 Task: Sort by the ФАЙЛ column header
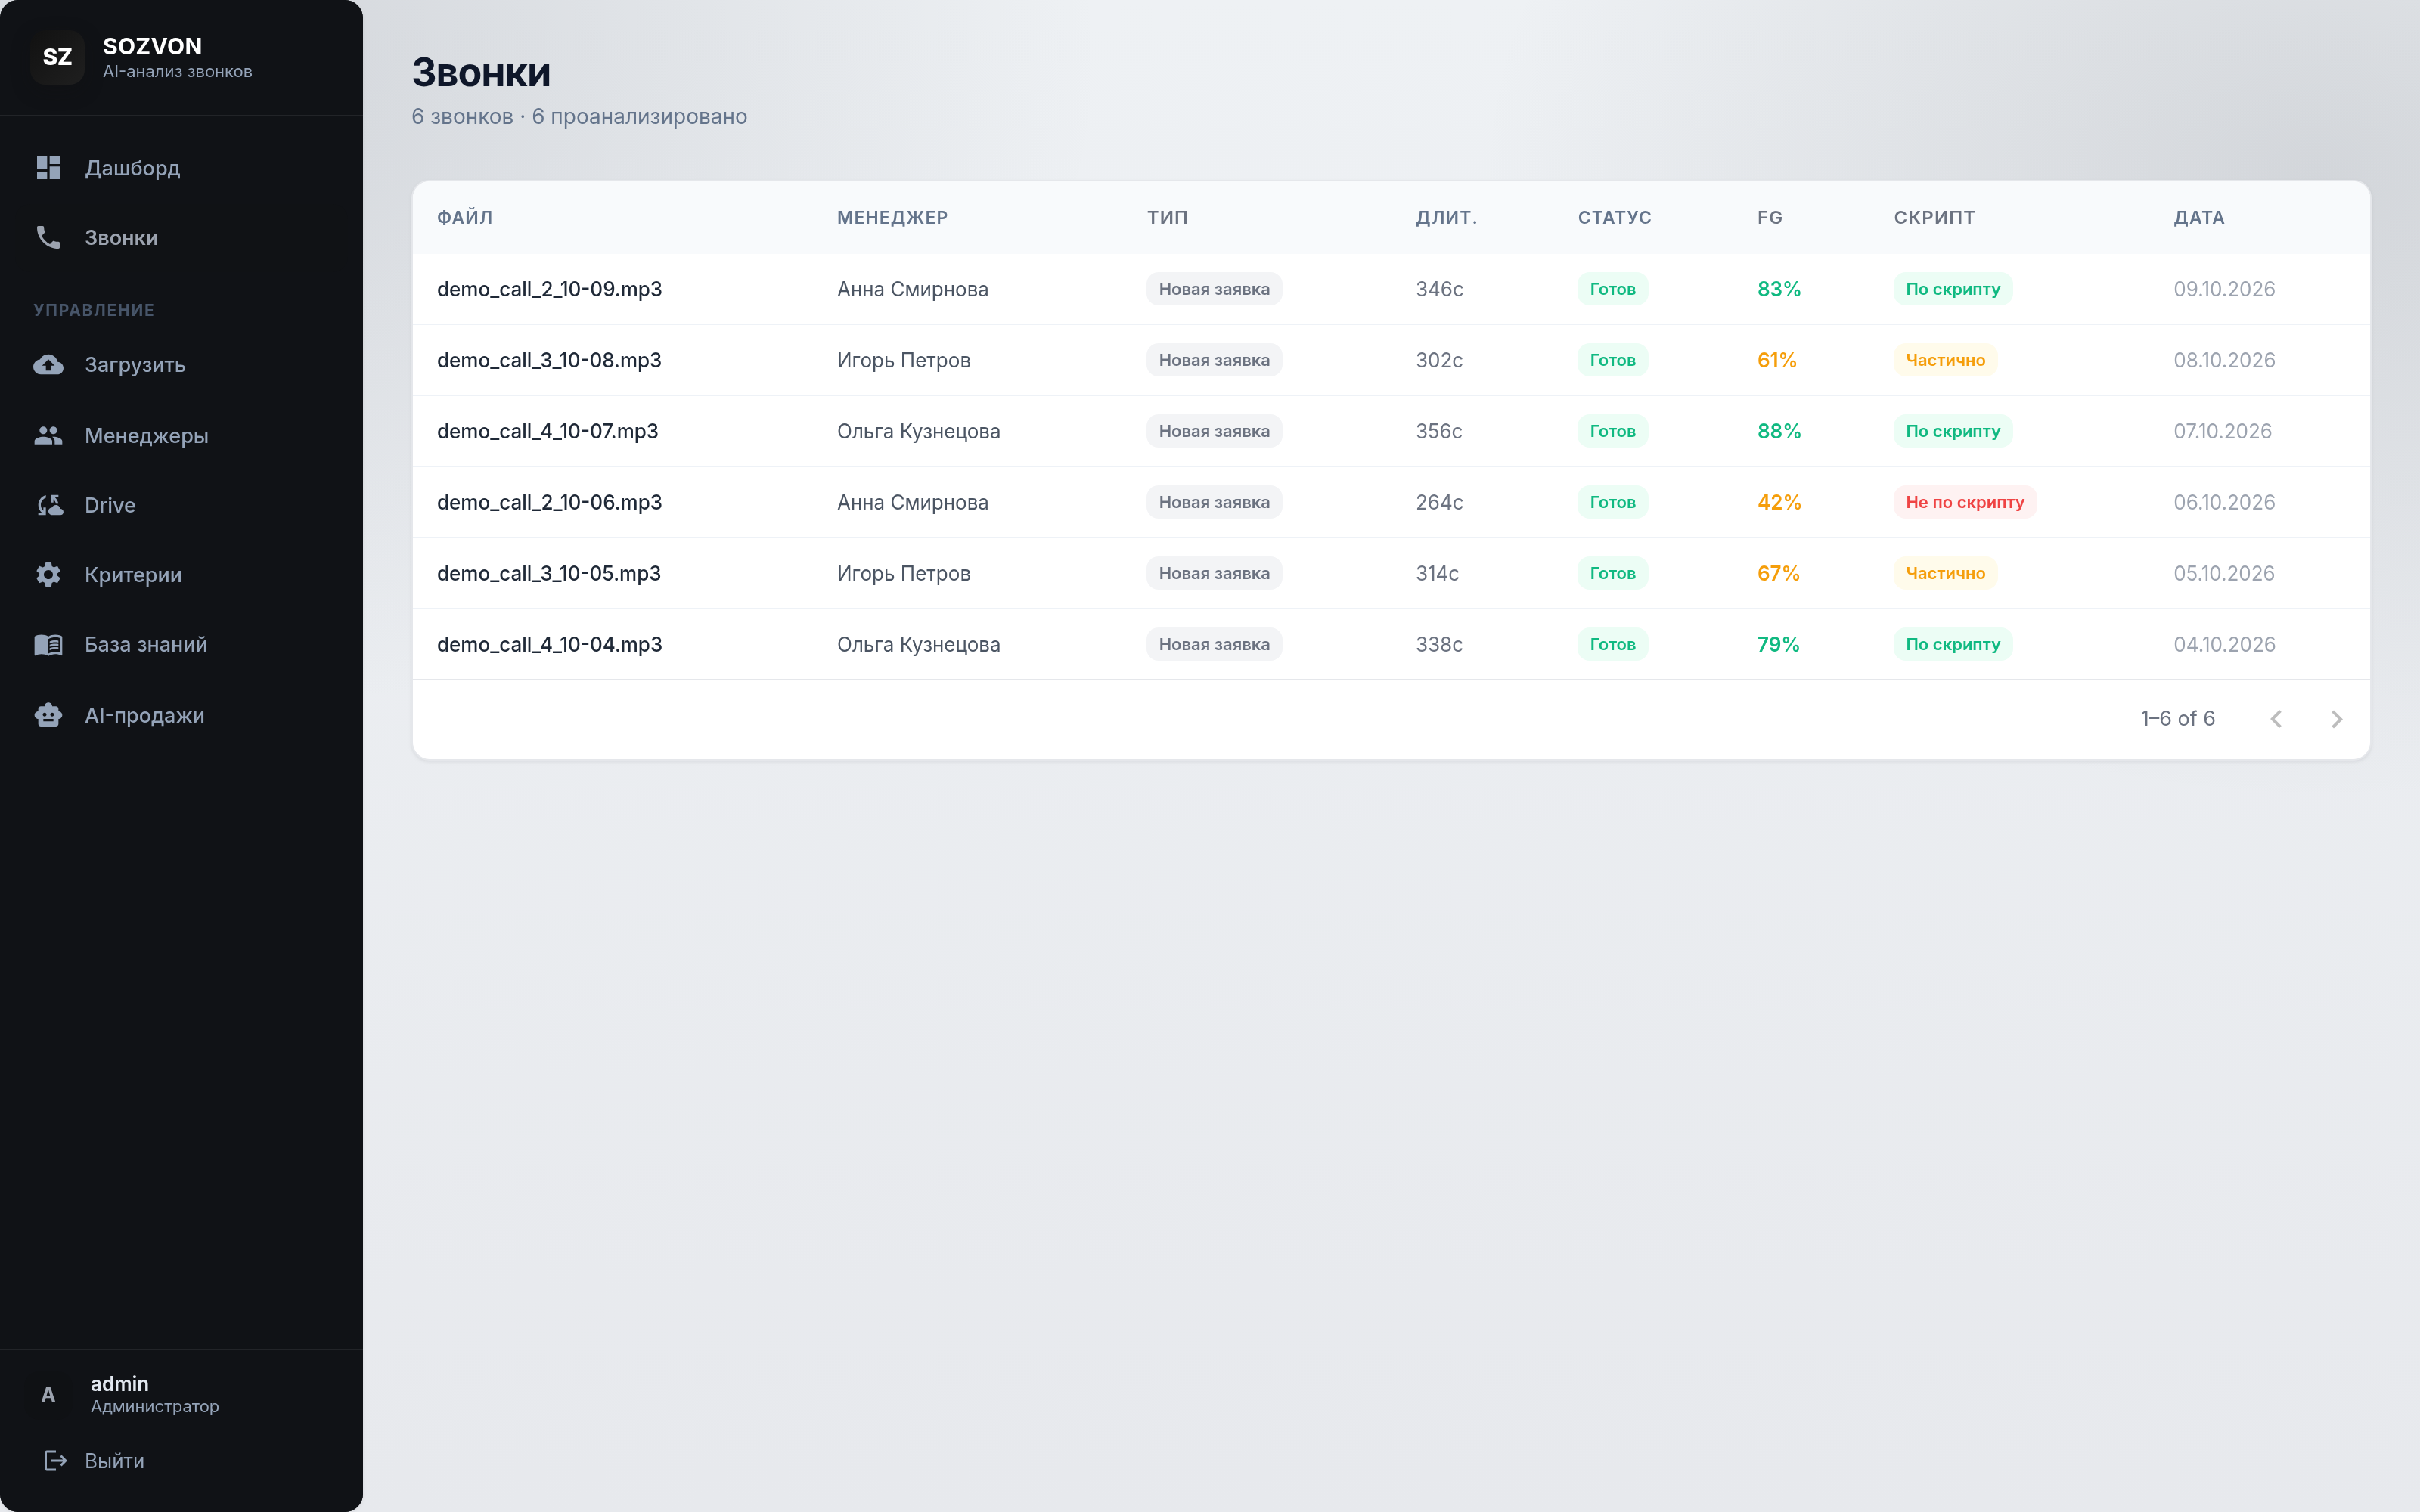tap(465, 217)
